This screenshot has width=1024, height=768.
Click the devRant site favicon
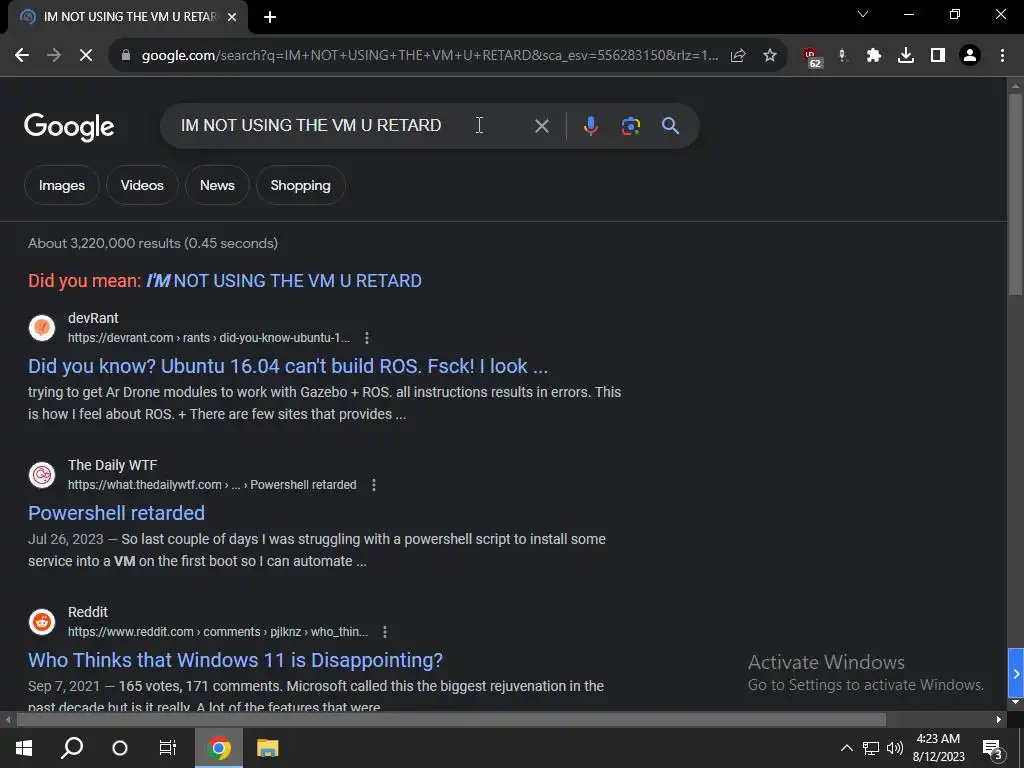42,328
